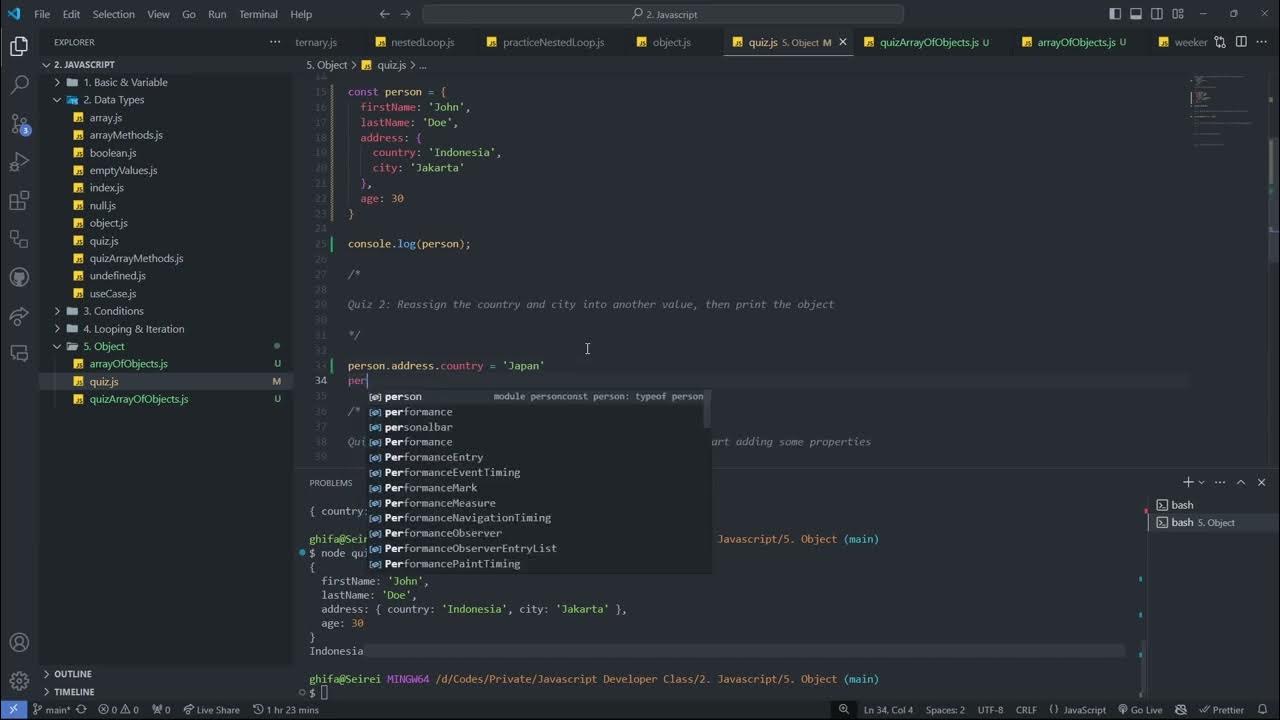The width and height of the screenshot is (1280, 720).
Task: Start Live Share from the status bar
Action: [x=211, y=710]
